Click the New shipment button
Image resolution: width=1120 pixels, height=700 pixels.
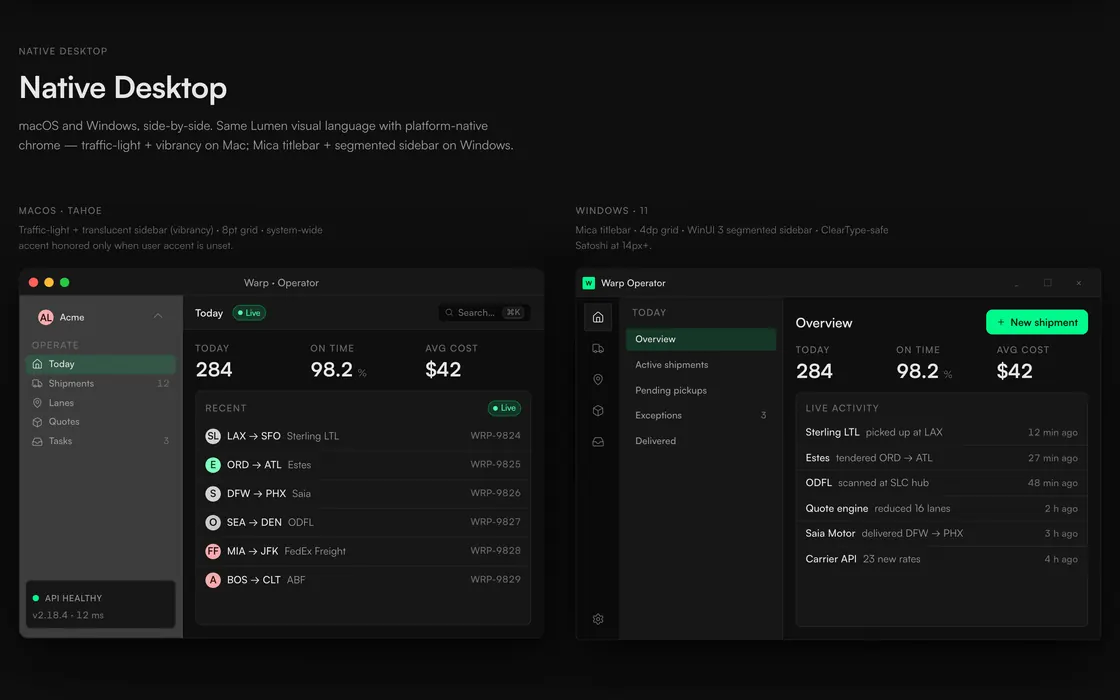(x=1036, y=322)
